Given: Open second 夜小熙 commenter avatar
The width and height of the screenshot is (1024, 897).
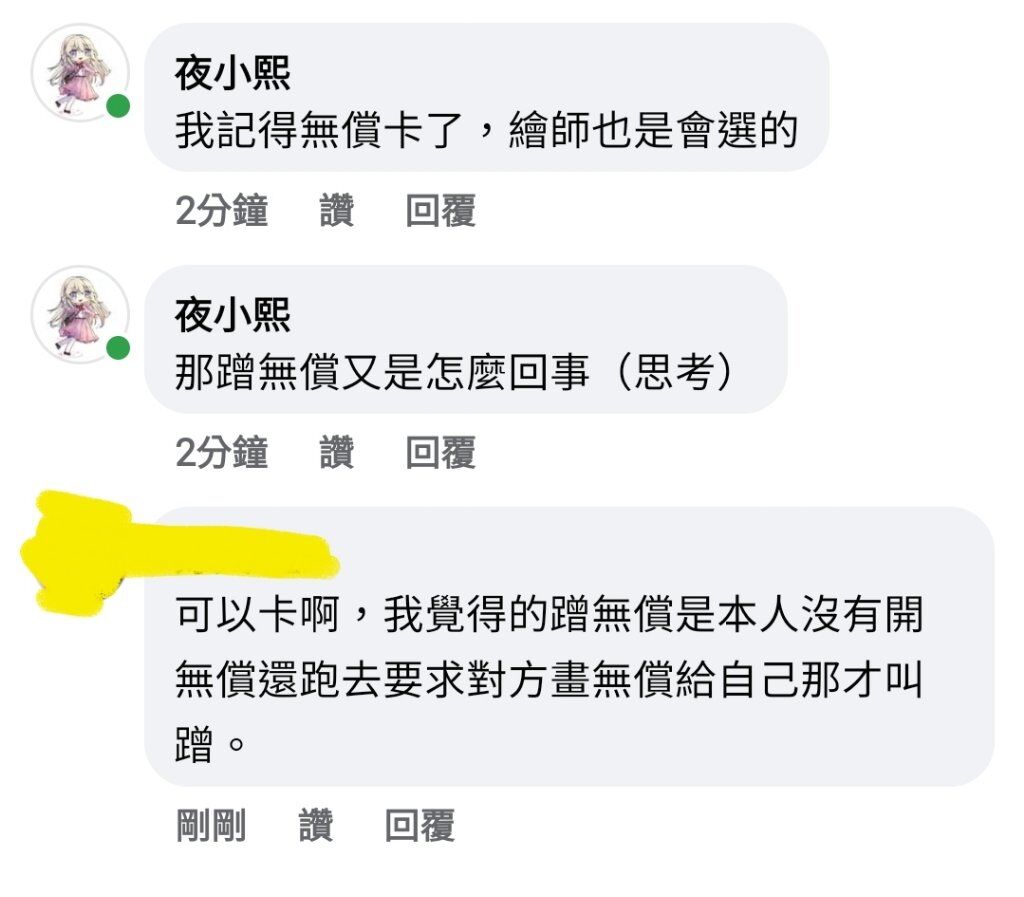Looking at the screenshot, I should tap(80, 315).
